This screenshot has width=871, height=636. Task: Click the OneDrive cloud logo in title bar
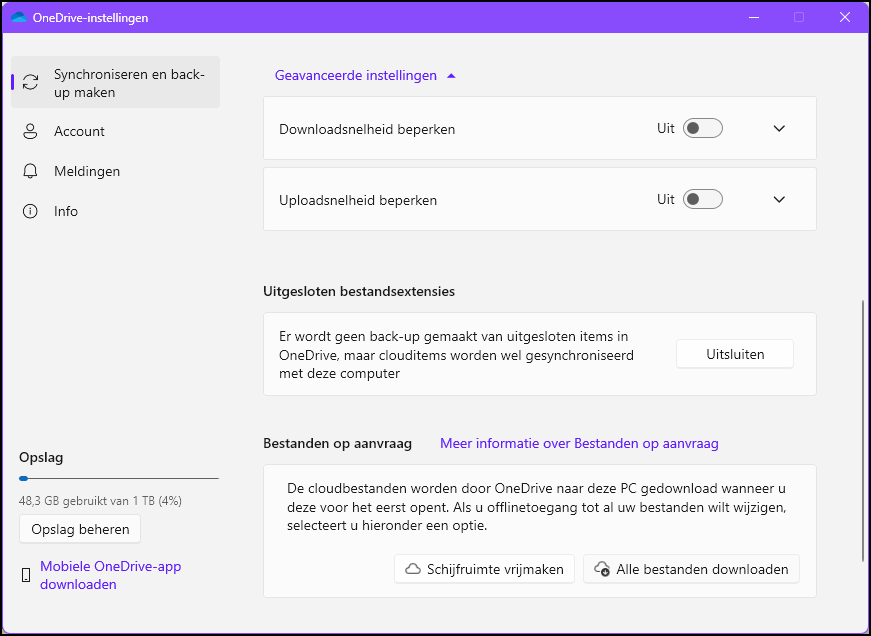click(19, 17)
